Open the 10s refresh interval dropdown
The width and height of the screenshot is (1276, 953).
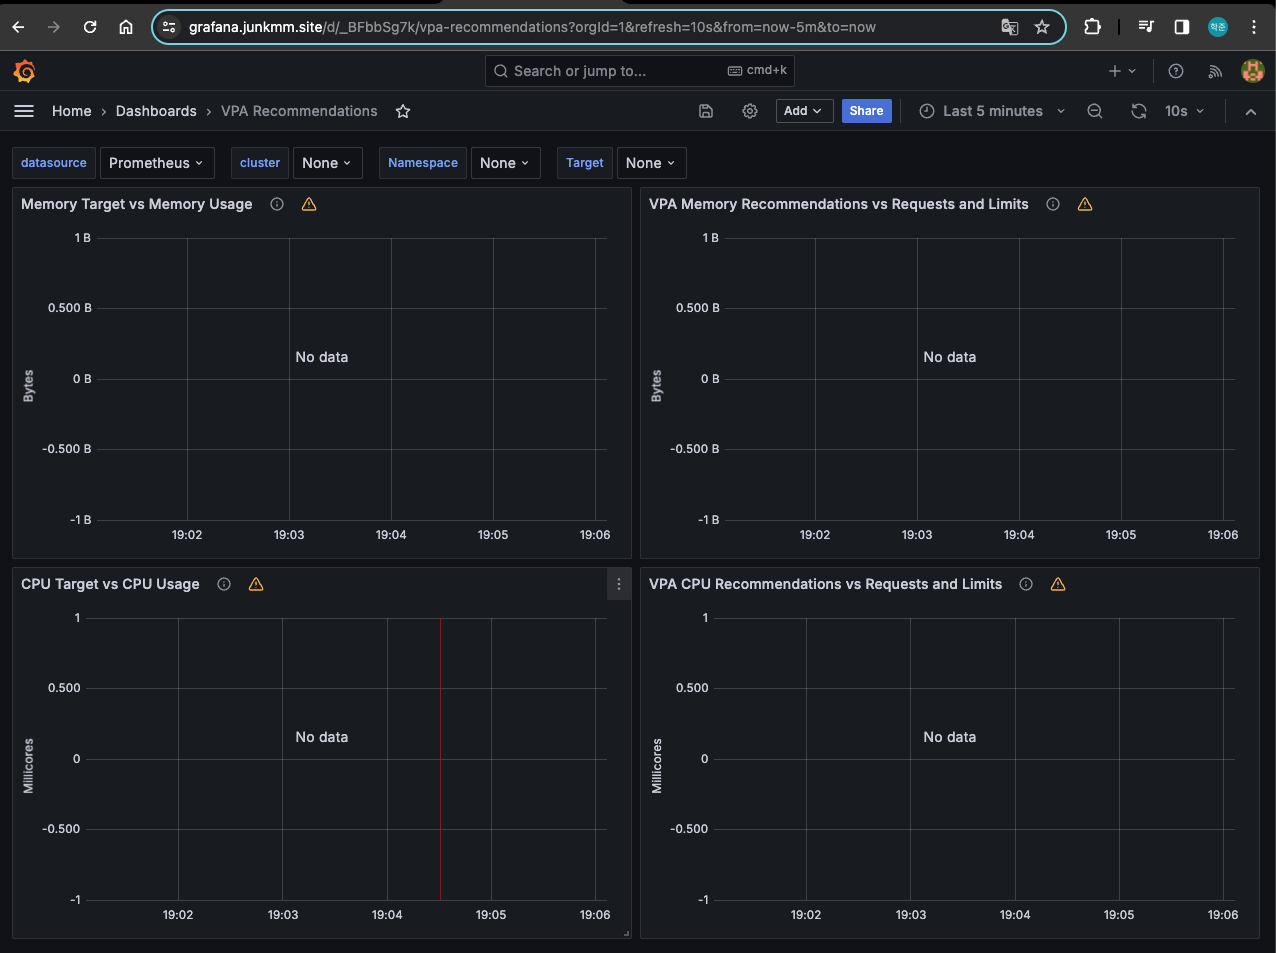tap(1184, 111)
